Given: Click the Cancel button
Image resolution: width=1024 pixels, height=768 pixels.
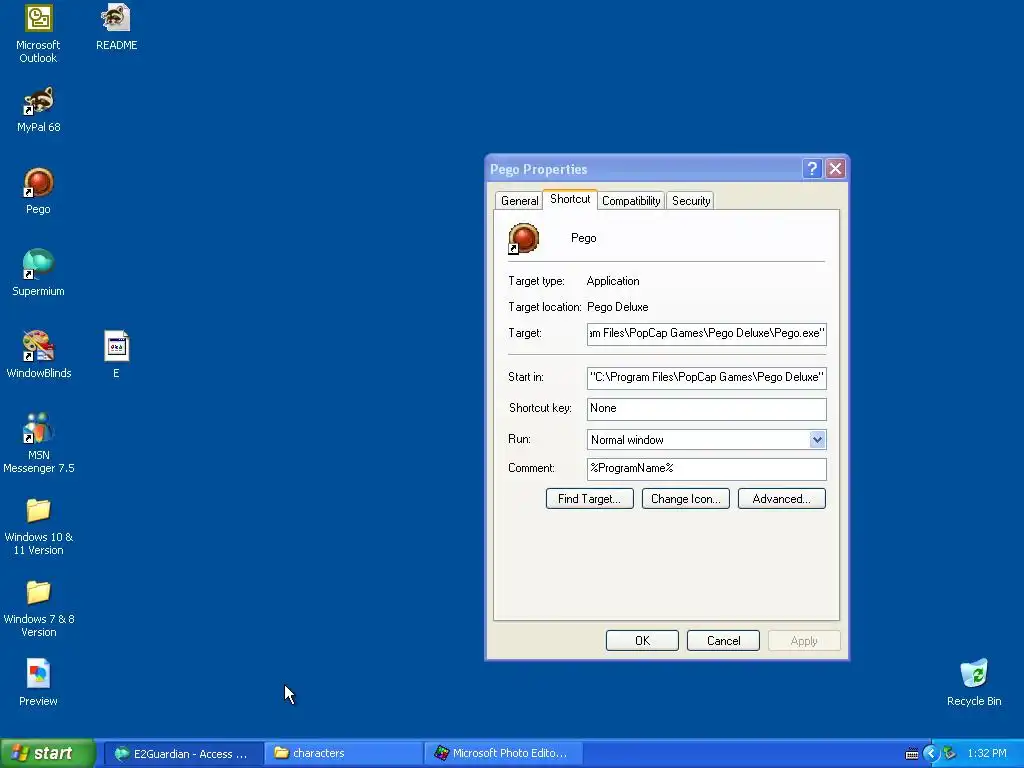Looking at the screenshot, I should point(724,641).
